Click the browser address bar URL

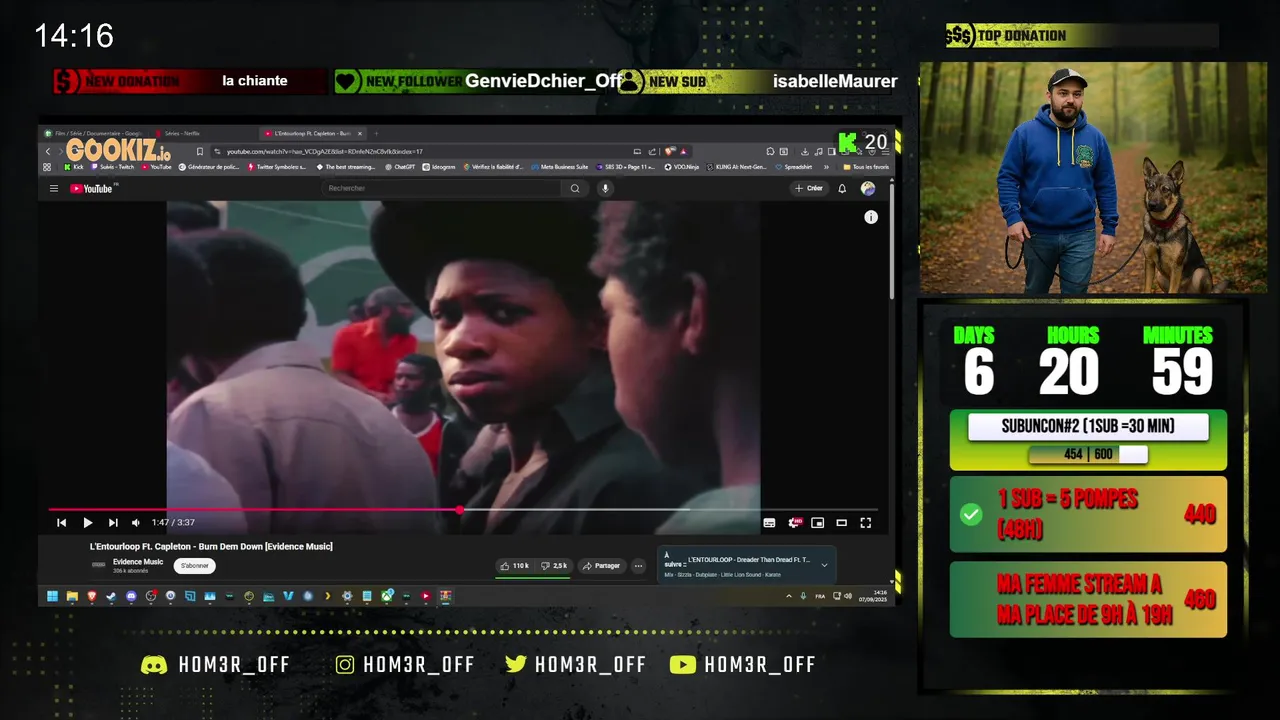tap(324, 152)
